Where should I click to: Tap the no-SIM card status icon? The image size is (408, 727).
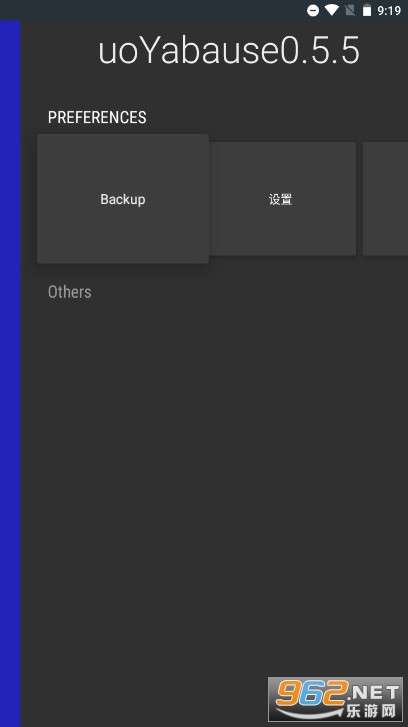click(x=350, y=10)
